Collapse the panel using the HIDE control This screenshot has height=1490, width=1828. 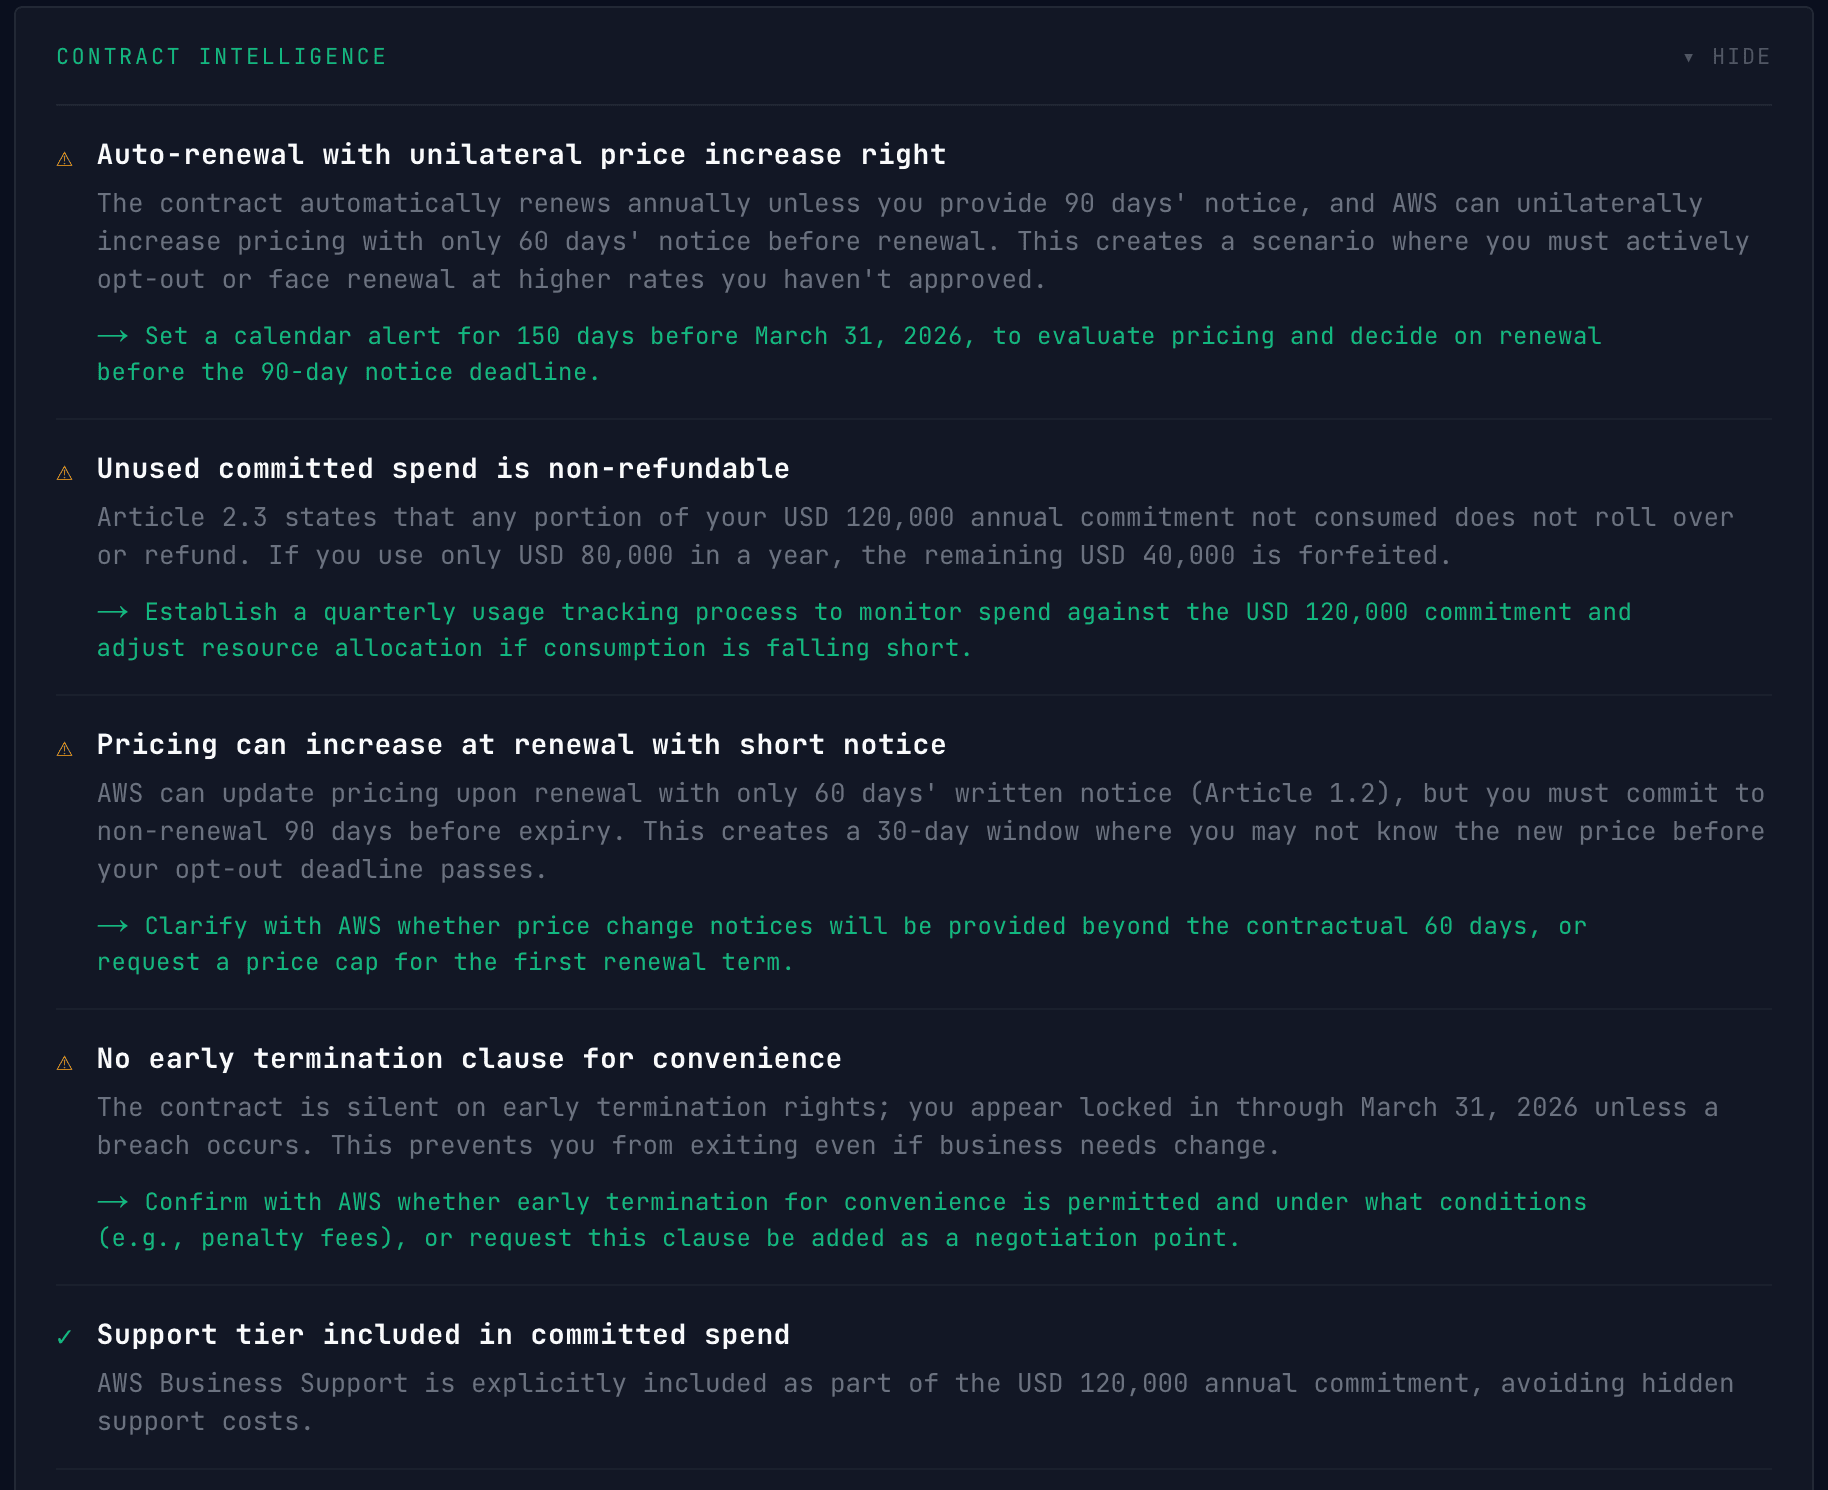[1740, 57]
